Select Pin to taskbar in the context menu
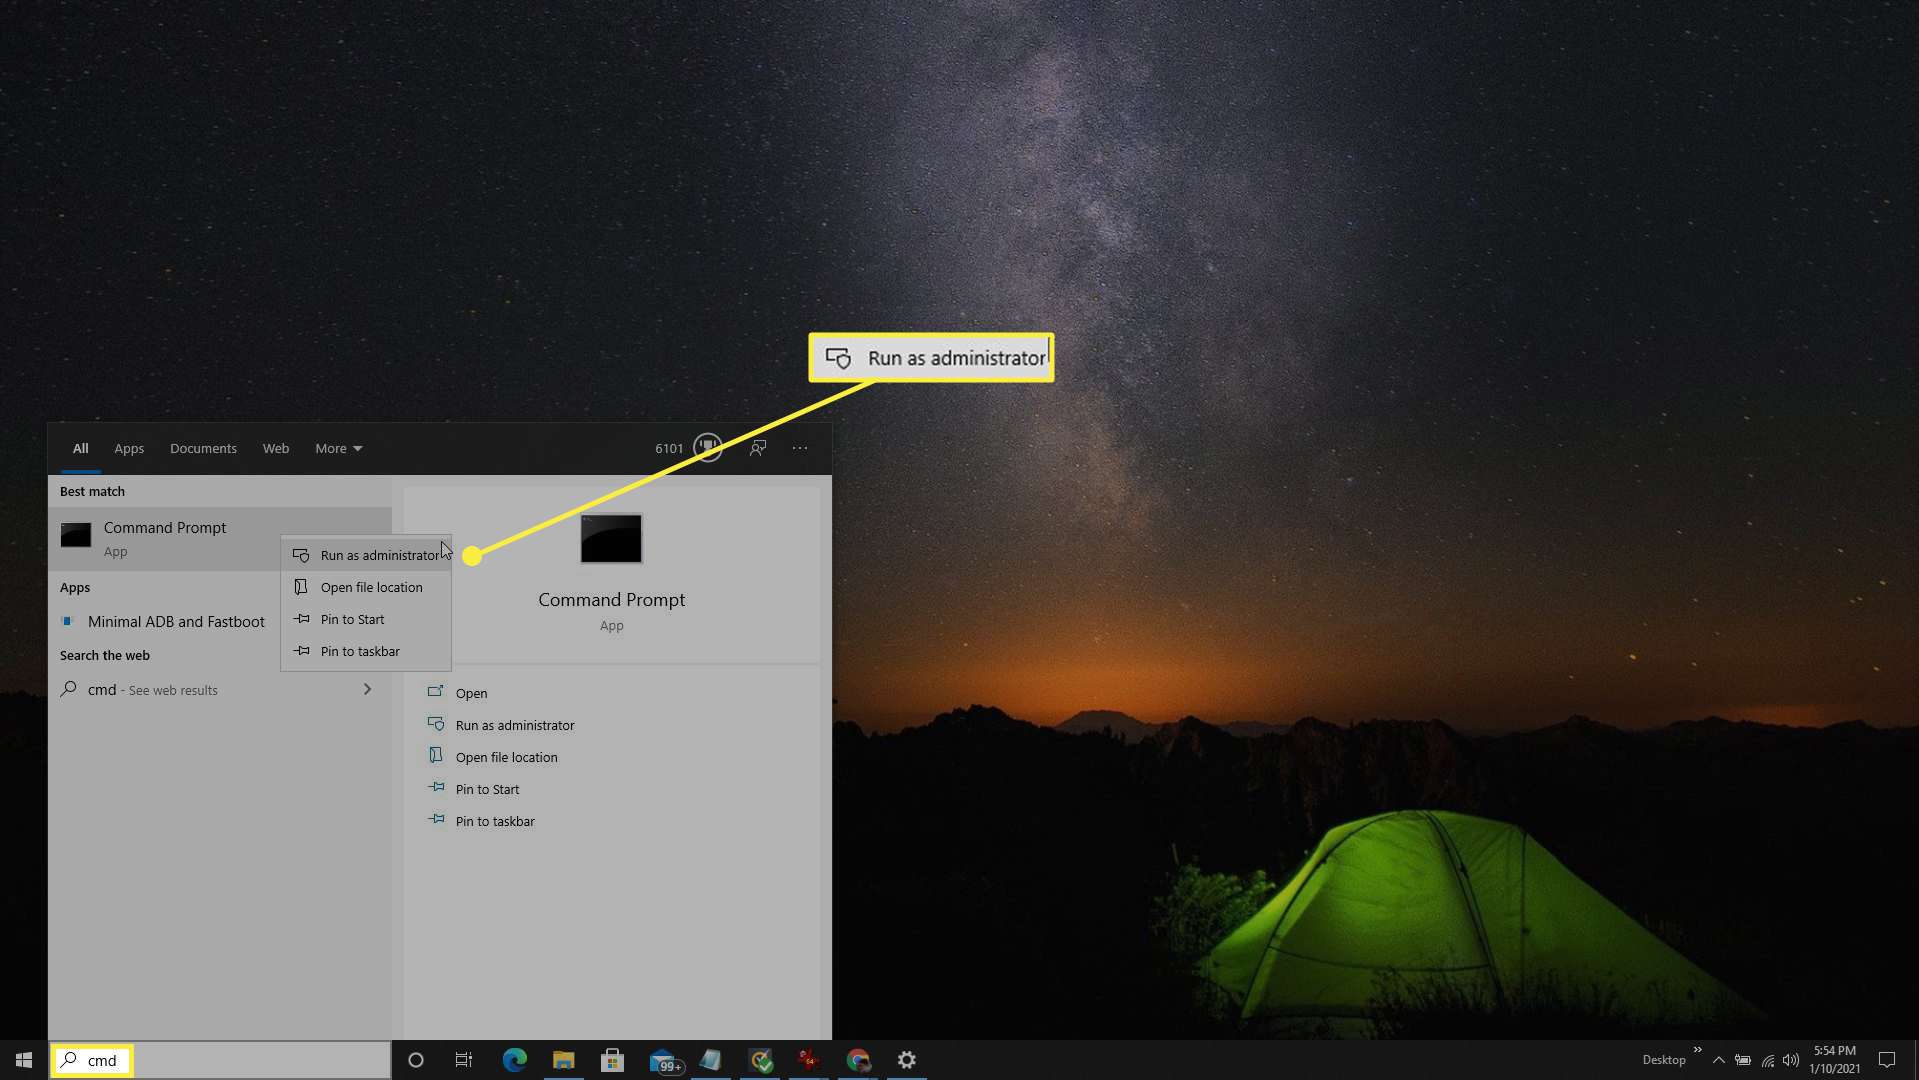1919x1080 pixels. [x=366, y=651]
